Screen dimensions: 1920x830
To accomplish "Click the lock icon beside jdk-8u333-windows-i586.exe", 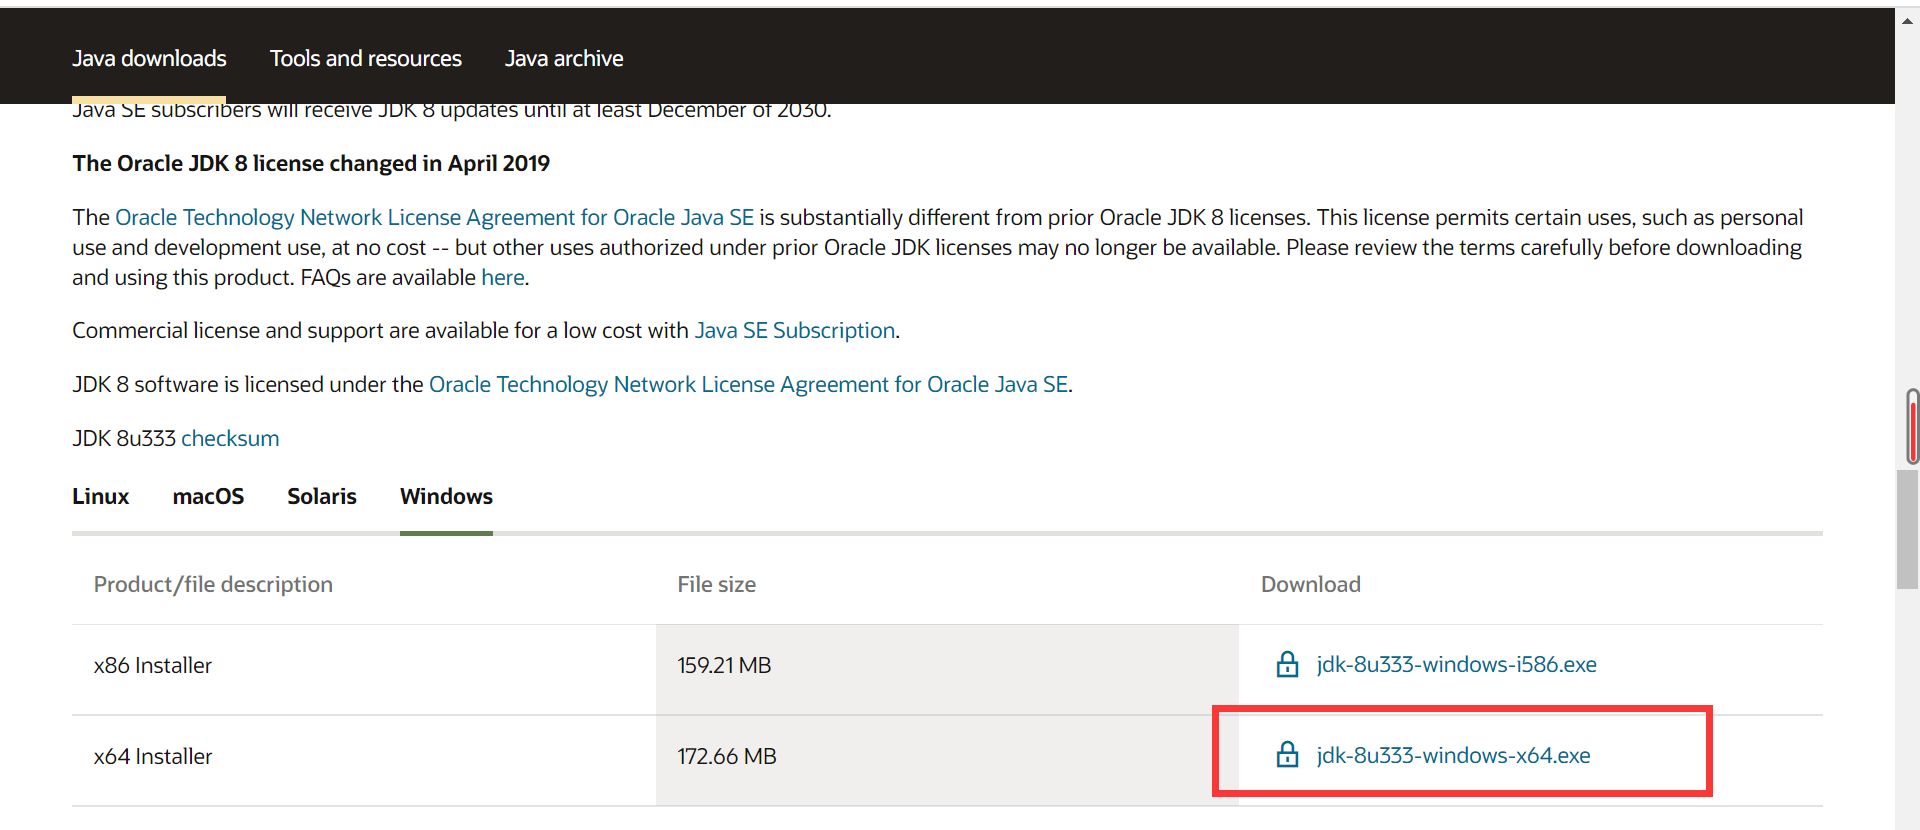I will [1287, 664].
